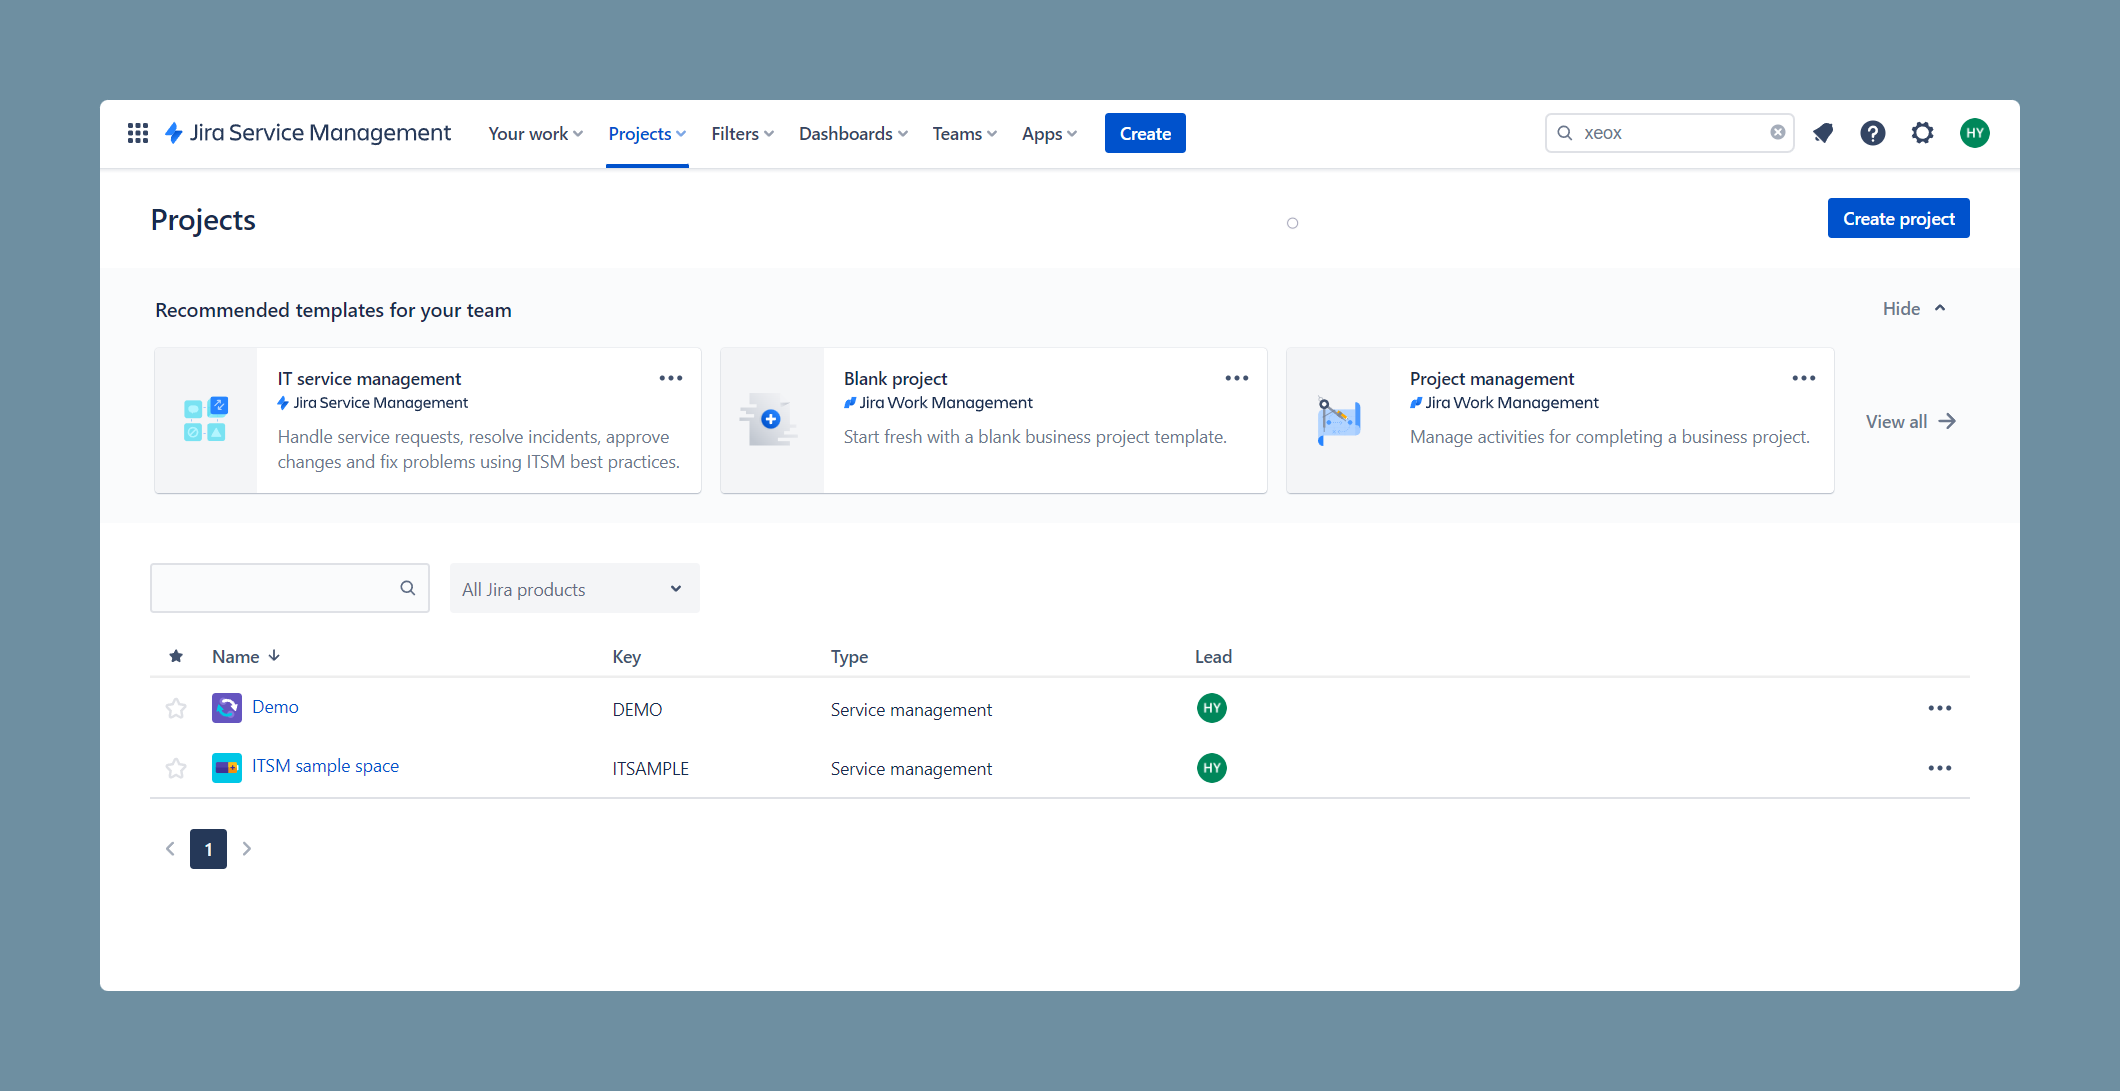The height and width of the screenshot is (1091, 2120).
Task: Click the project filter search magnifier icon
Action: pyautogui.click(x=408, y=588)
